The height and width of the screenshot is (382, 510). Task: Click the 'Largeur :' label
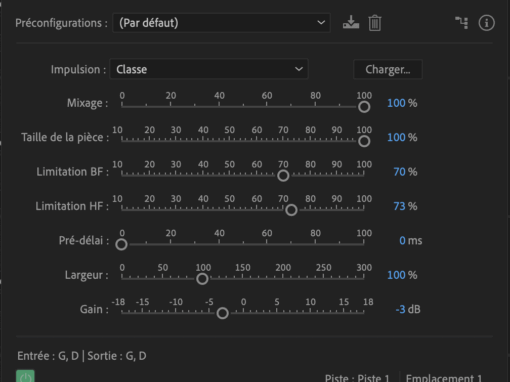tap(87, 275)
